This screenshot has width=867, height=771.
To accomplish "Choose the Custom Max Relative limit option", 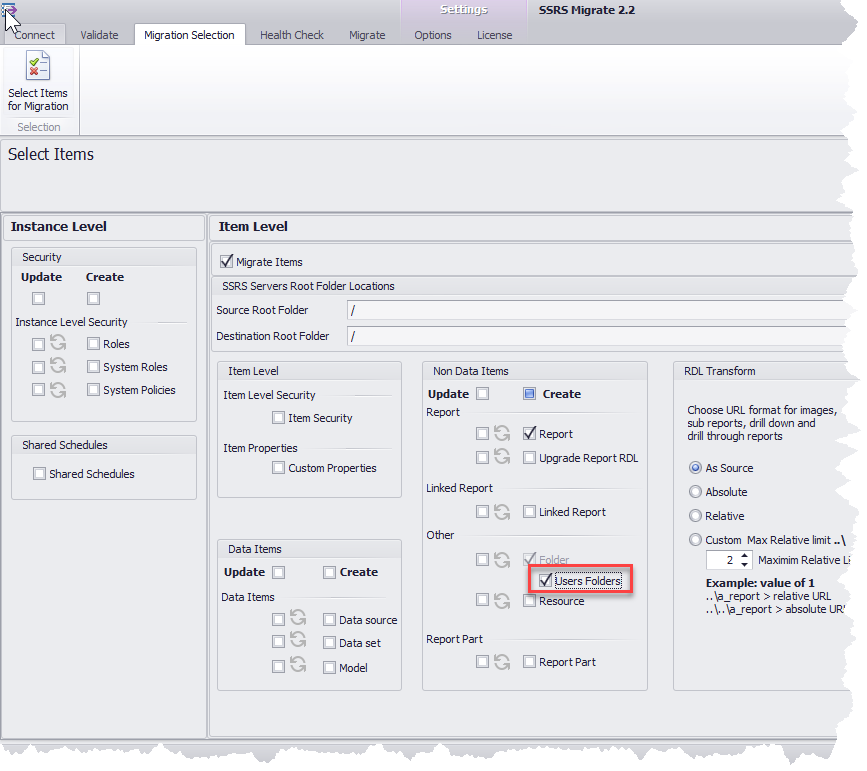I will [x=696, y=539].
